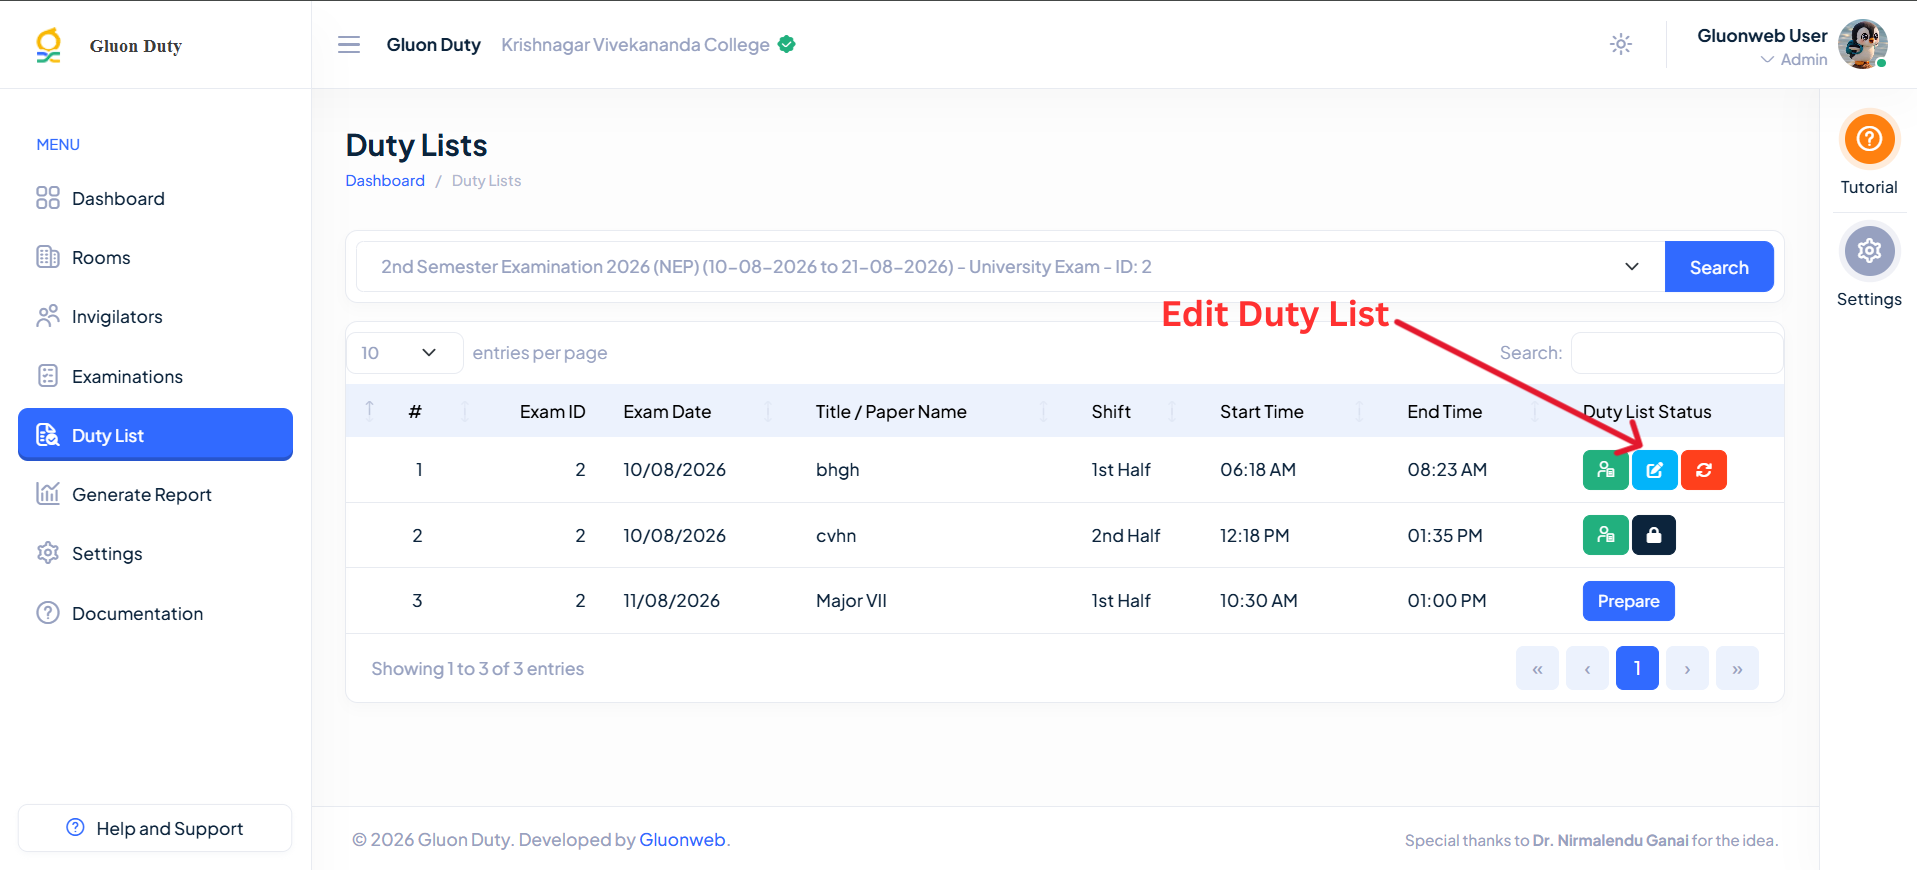
Task: Click the green invigilator icon for bhgh
Action: pos(1606,470)
